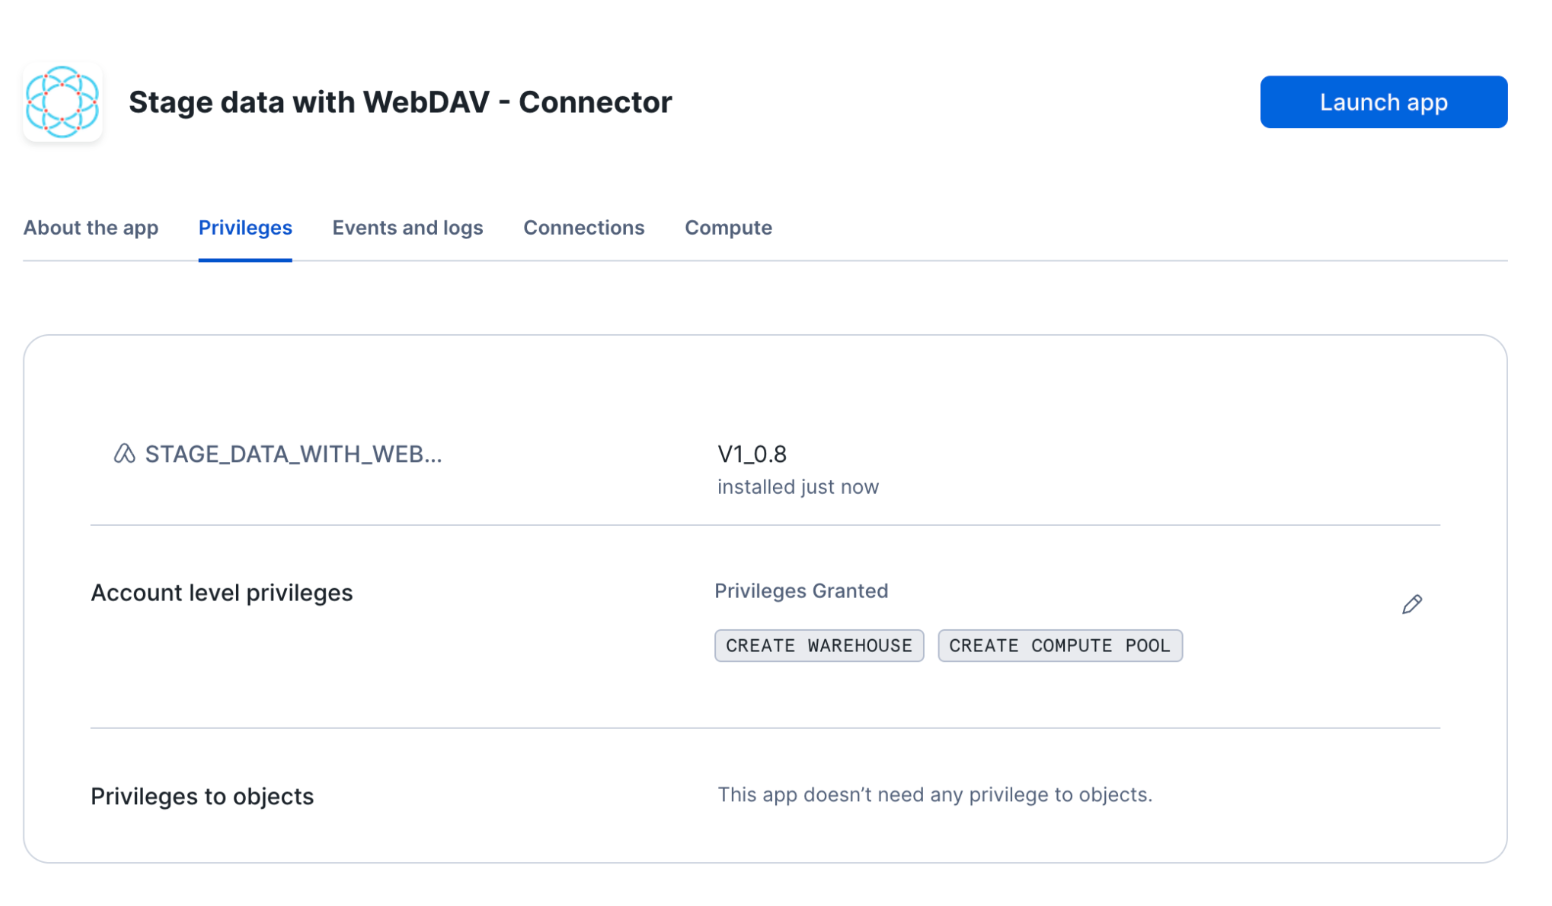Click the CREATE WAREHOUSE privilege tag

(819, 646)
